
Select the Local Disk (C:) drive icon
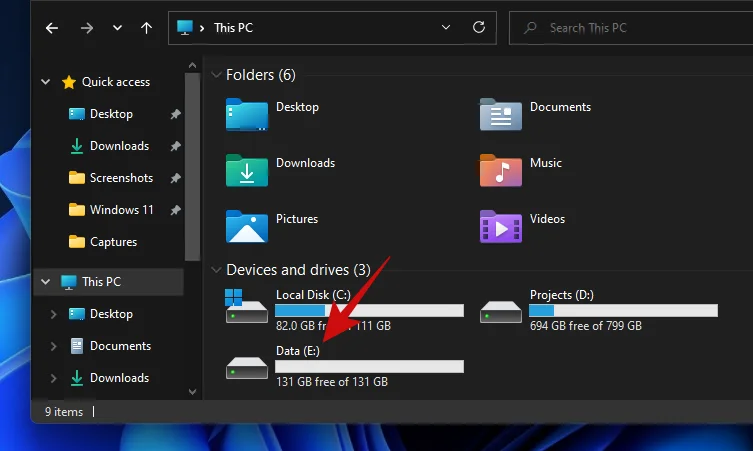point(247,306)
